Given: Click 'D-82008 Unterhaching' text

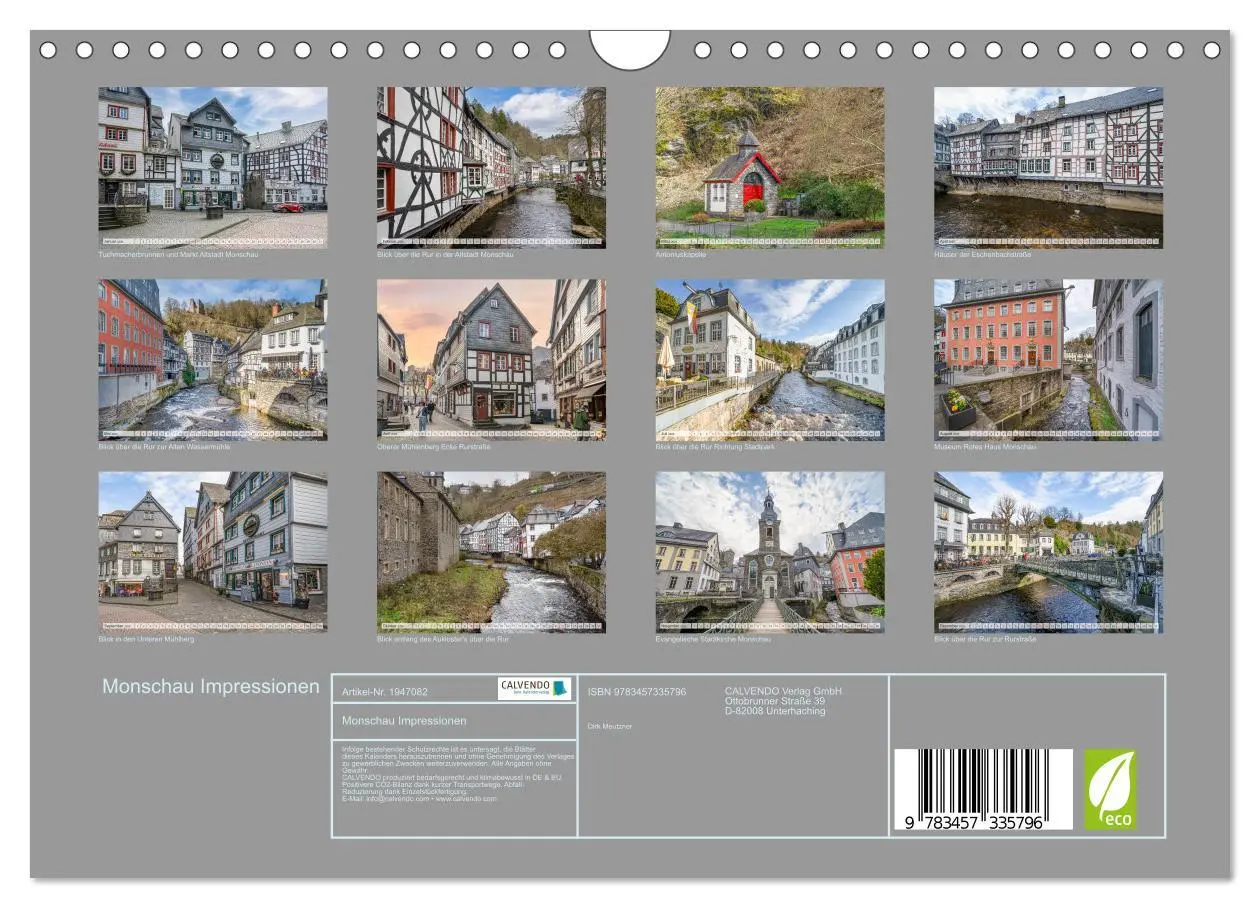Looking at the screenshot, I should 775,711.
